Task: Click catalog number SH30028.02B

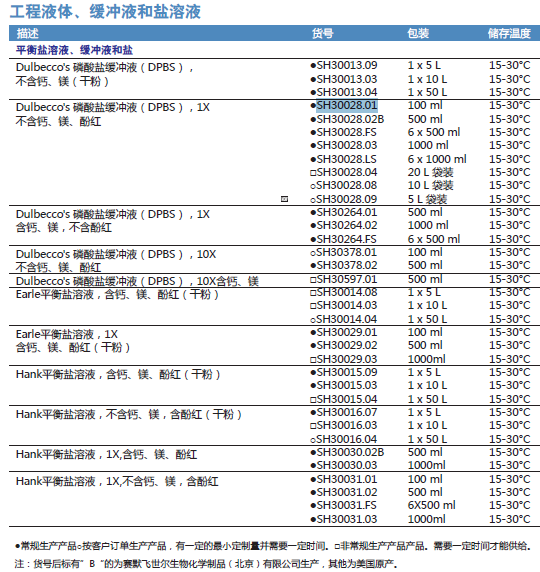Action: click(350, 119)
